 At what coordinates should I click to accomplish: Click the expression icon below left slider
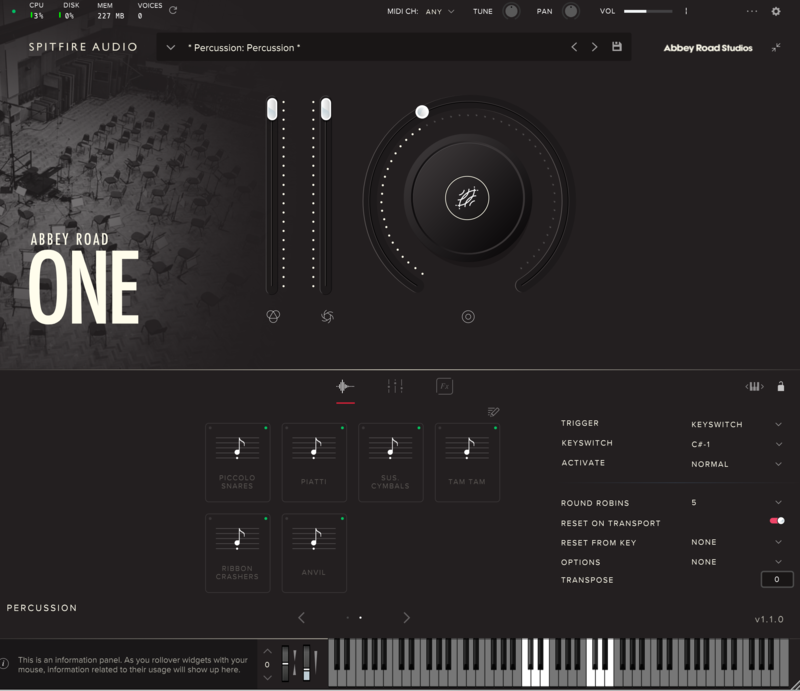[273, 316]
